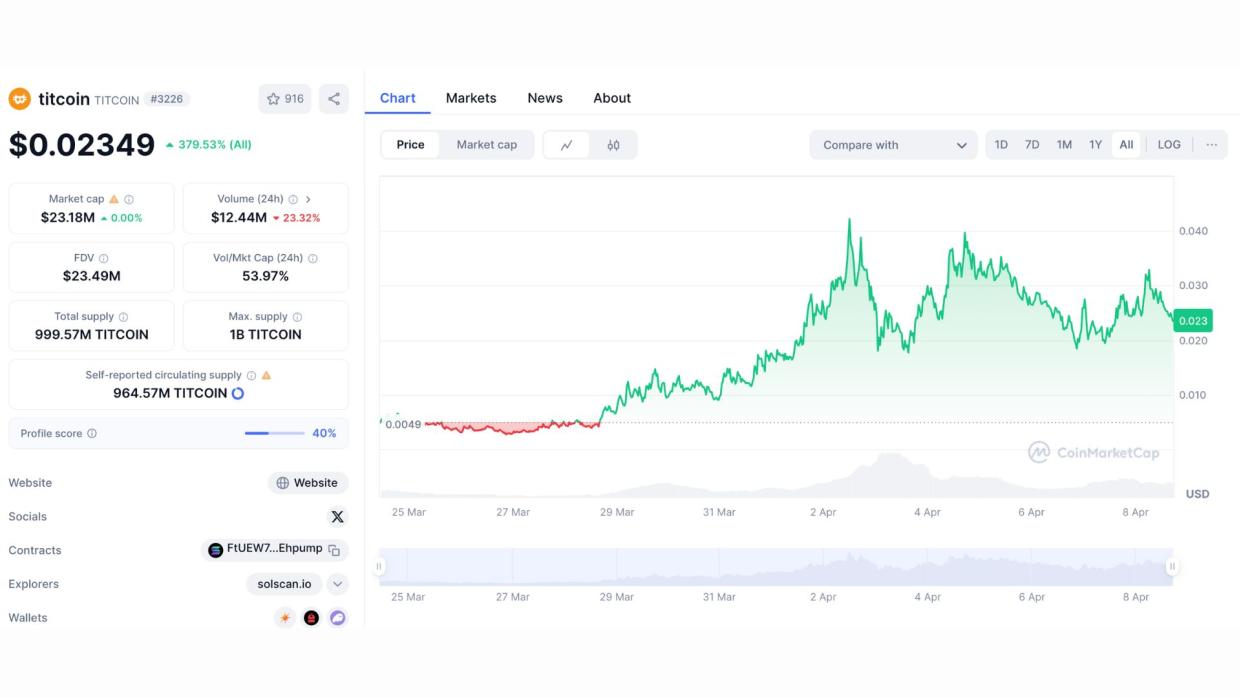Click Market cap info icon
The height and width of the screenshot is (698, 1240).
[x=129, y=199]
